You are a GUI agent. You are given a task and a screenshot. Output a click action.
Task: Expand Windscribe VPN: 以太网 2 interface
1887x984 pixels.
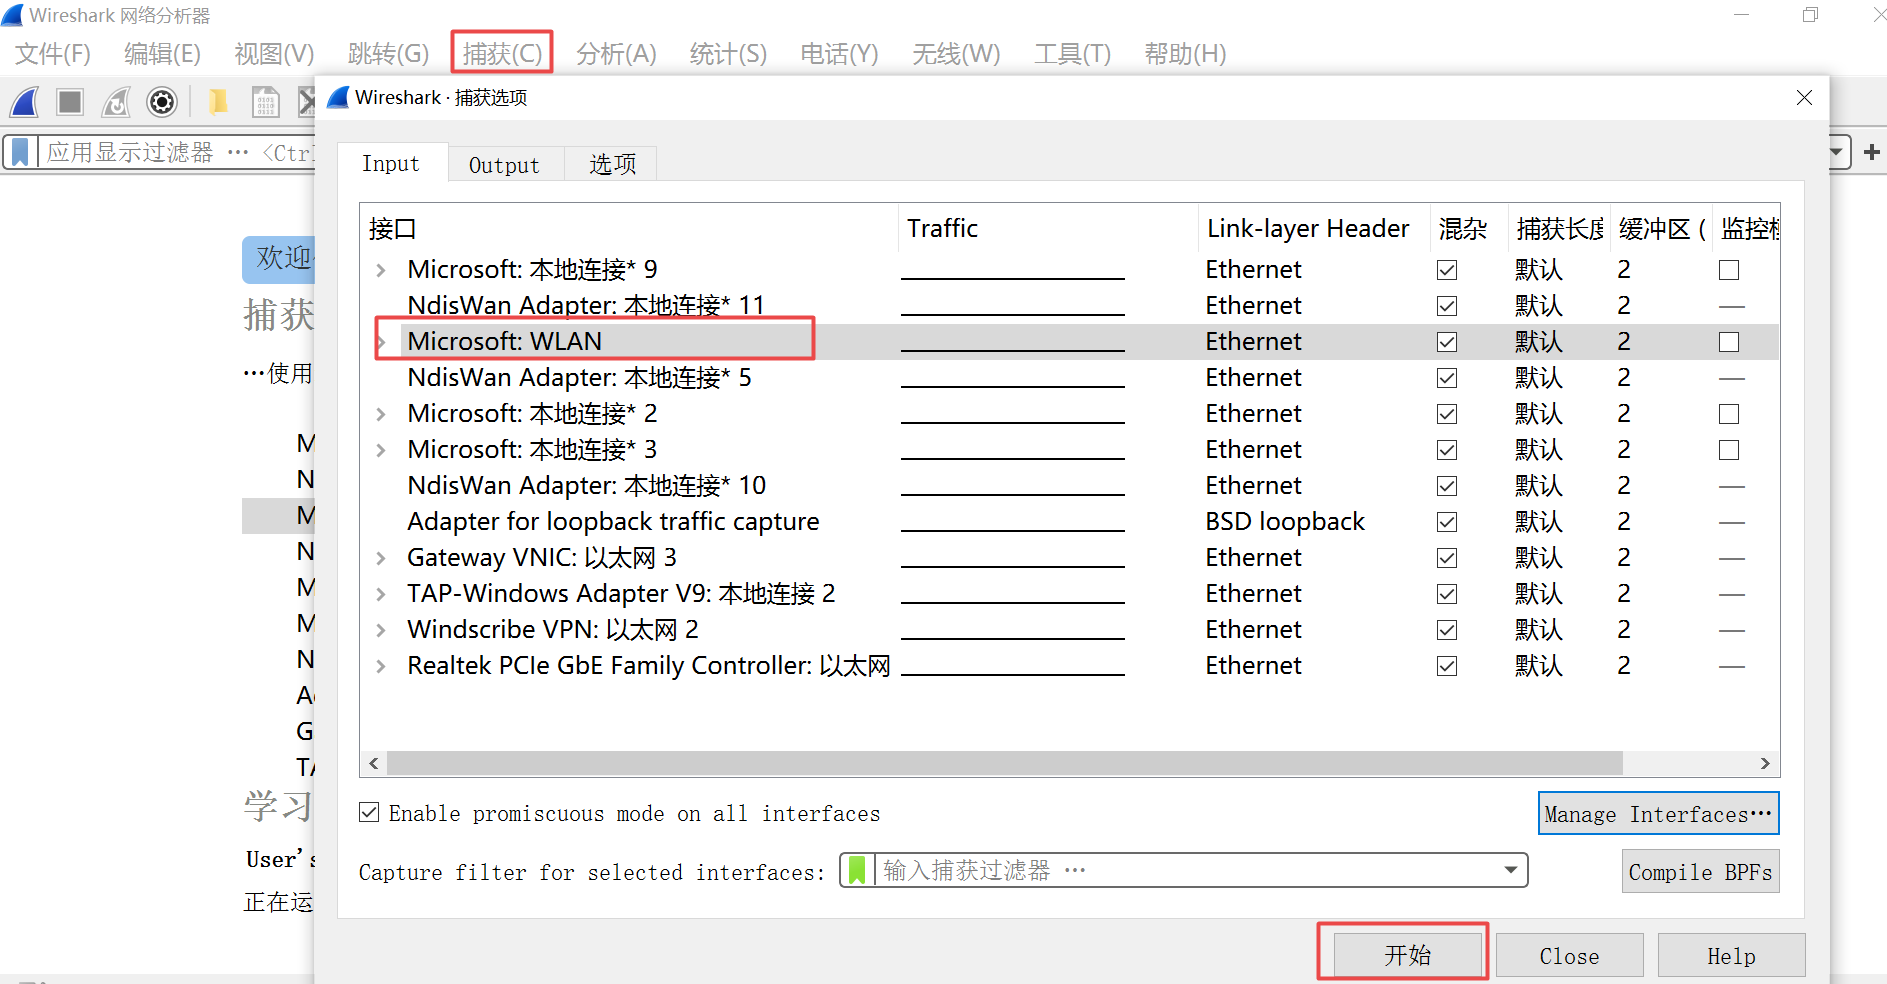pos(381,630)
